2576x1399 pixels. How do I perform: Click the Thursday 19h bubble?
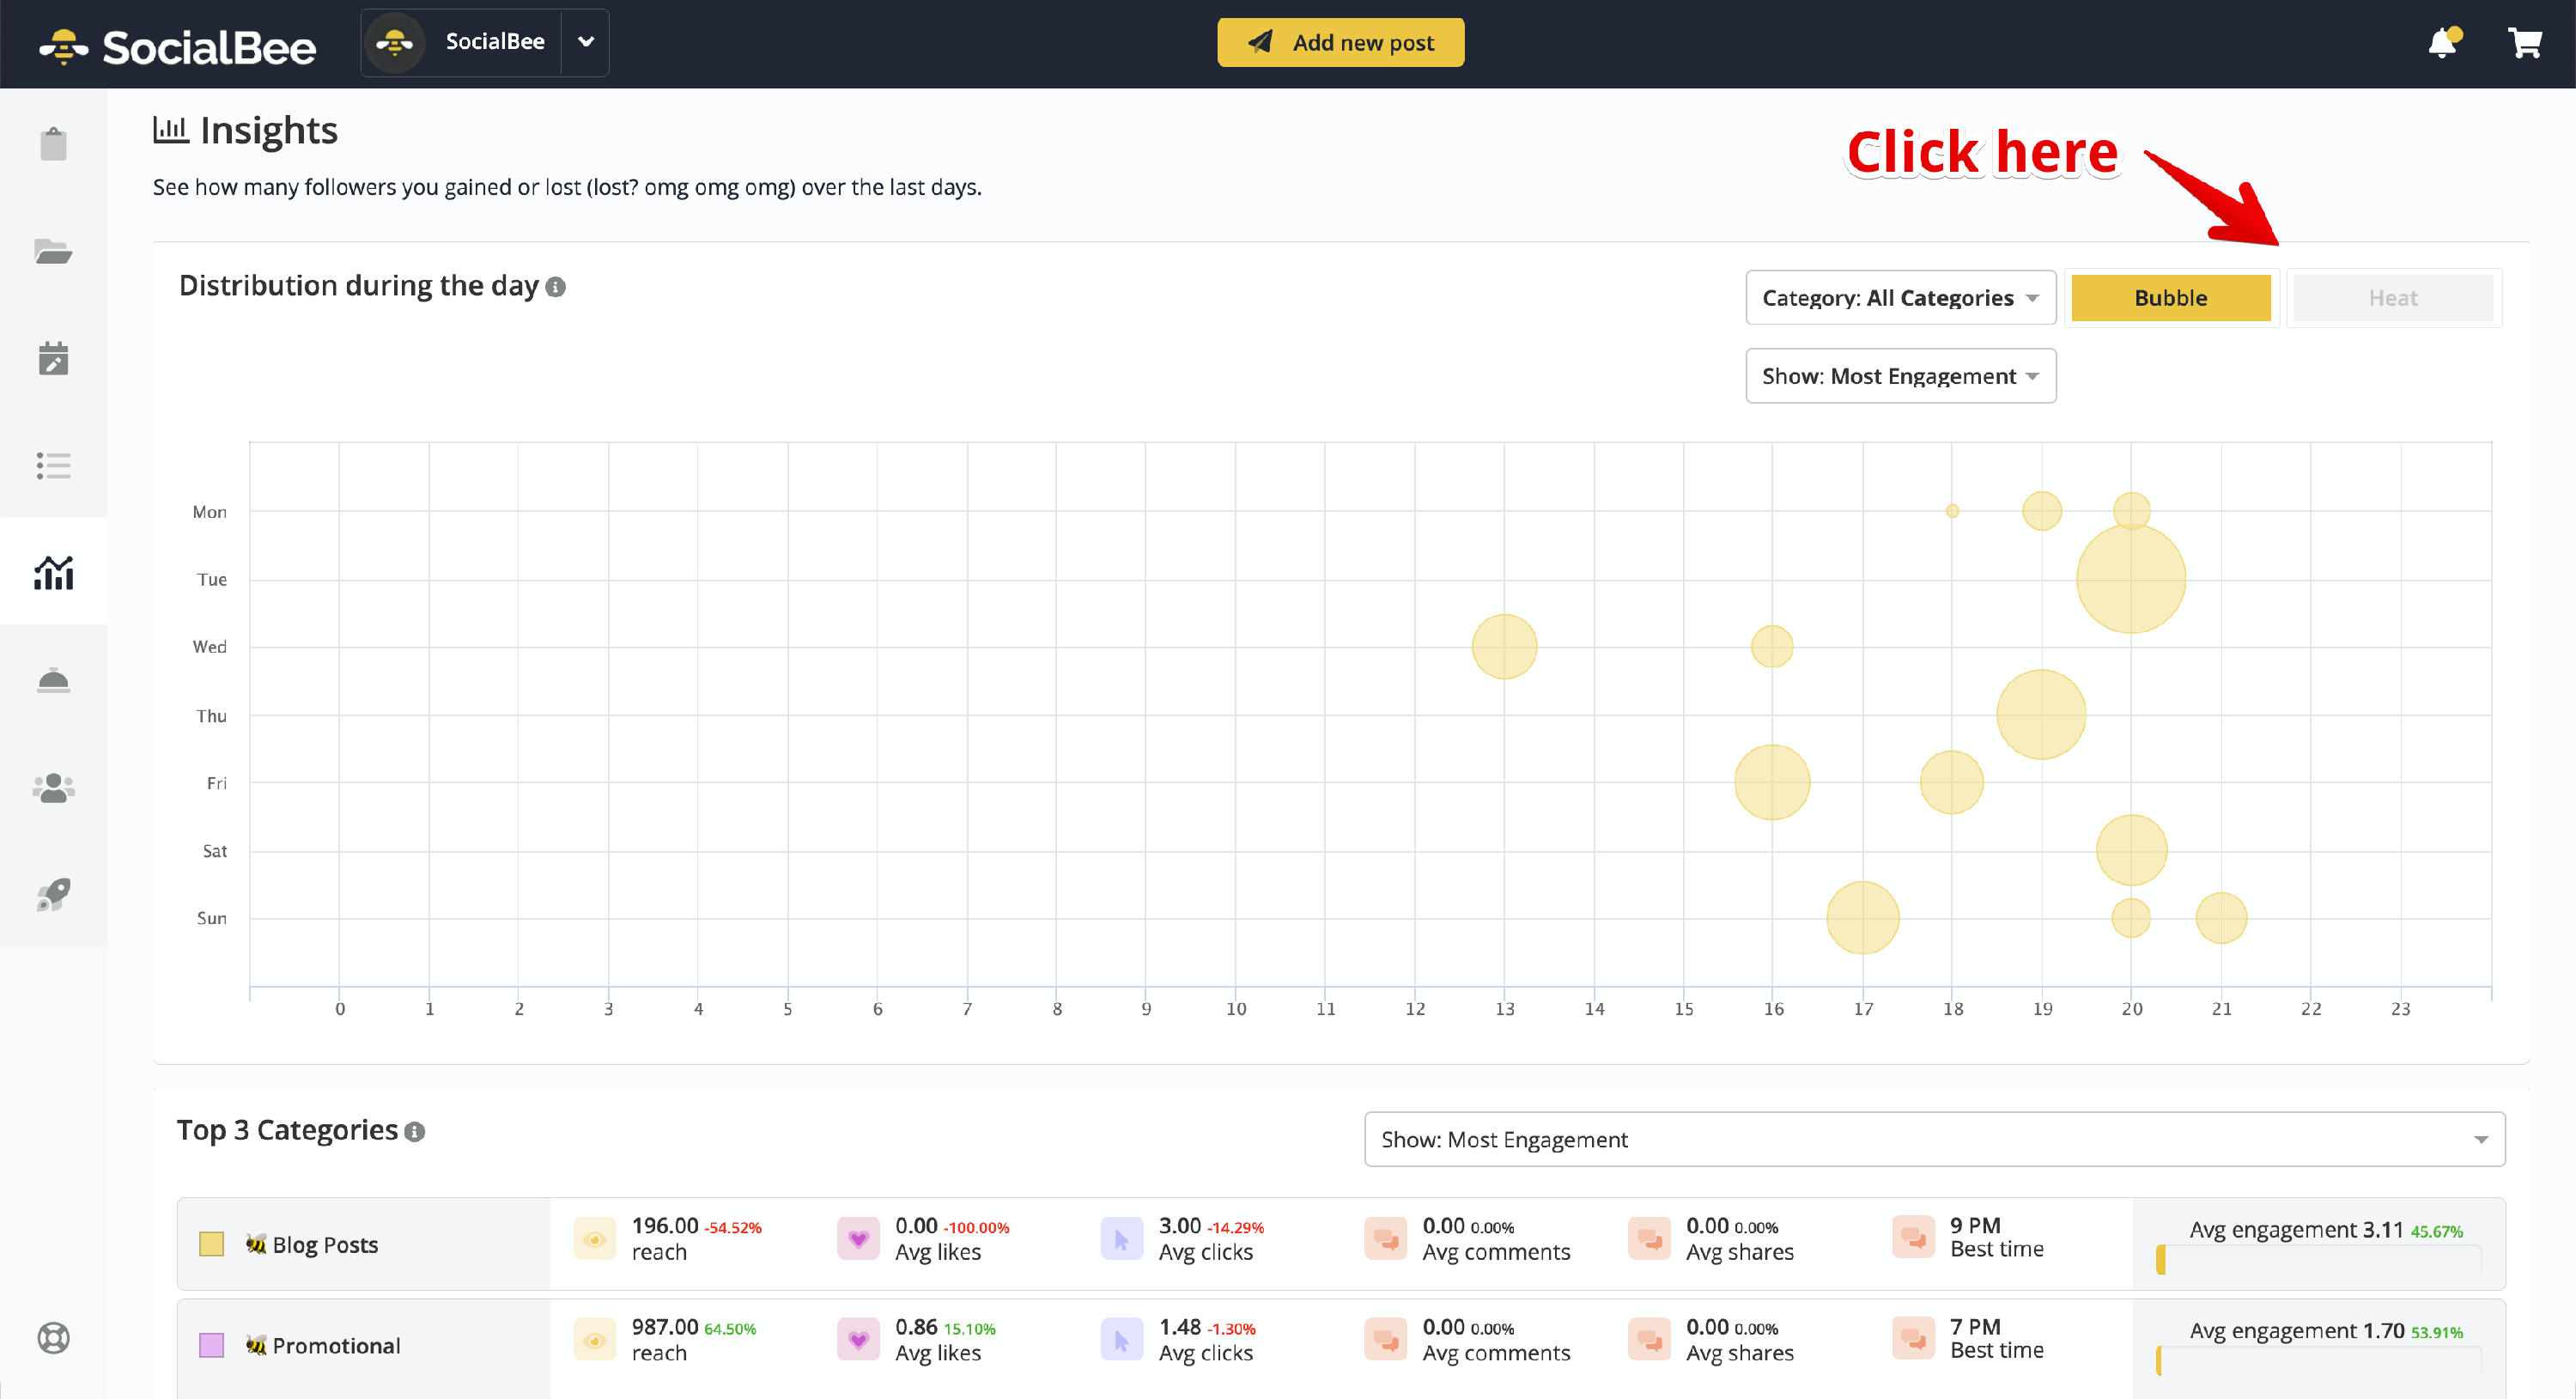2041,715
